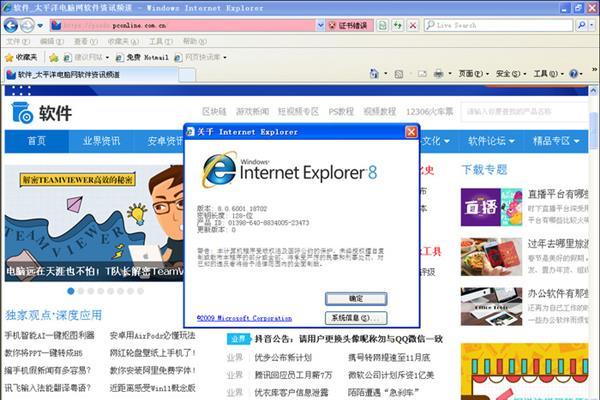Open the search provider dropdown arrow
This screenshot has width=600, height=400.
592,26
